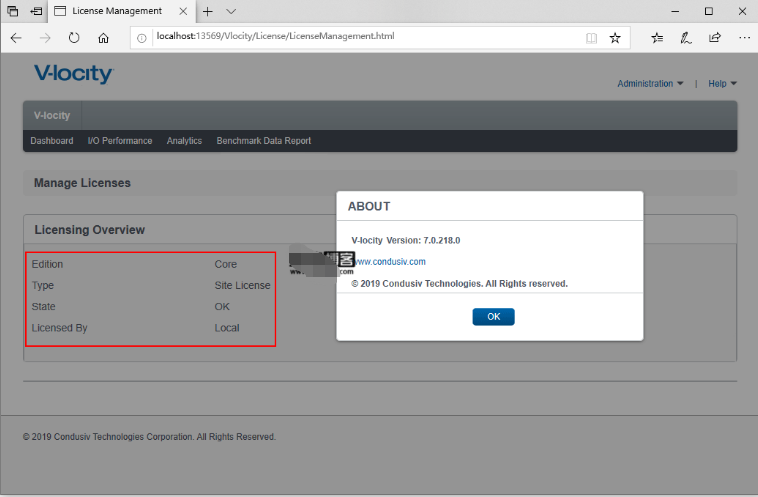758x497 pixels.
Task: Click the Local value
Action: pos(227,328)
